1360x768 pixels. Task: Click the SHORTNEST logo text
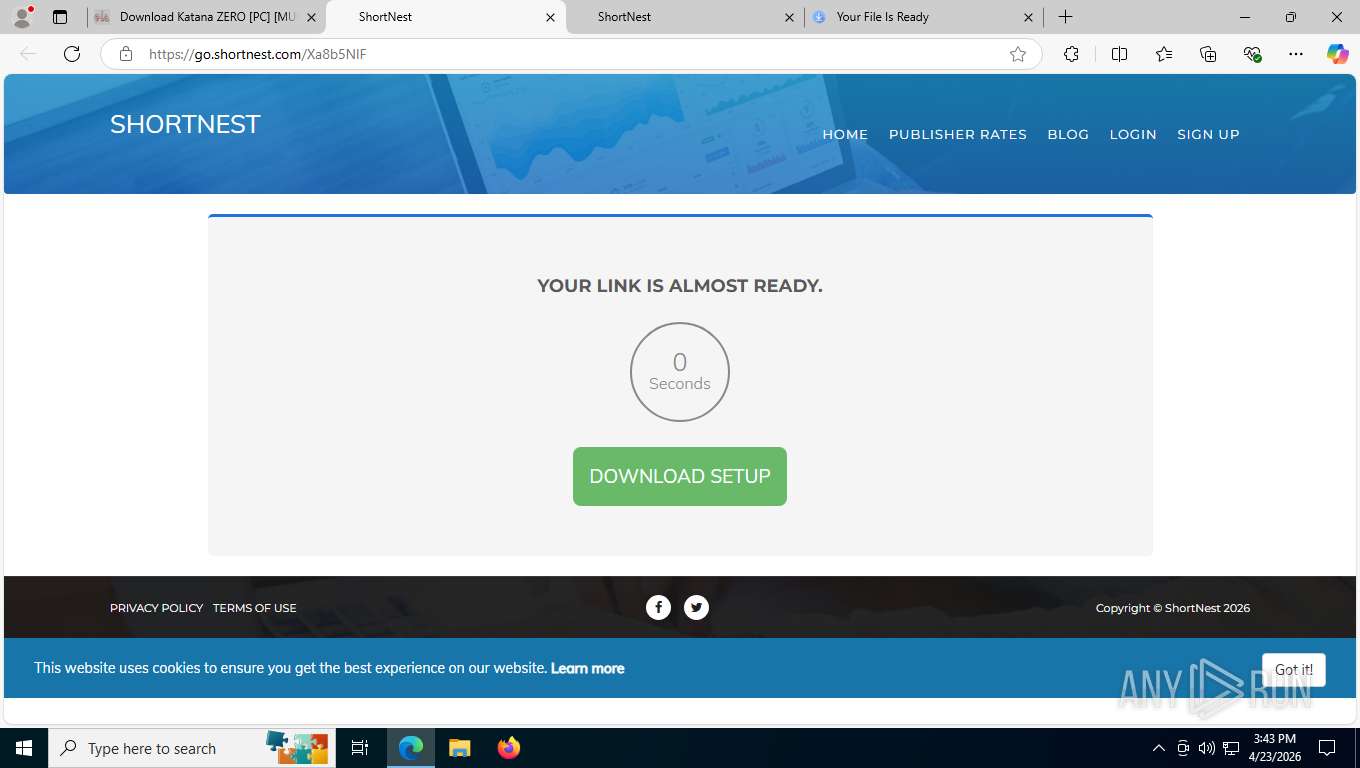(185, 124)
